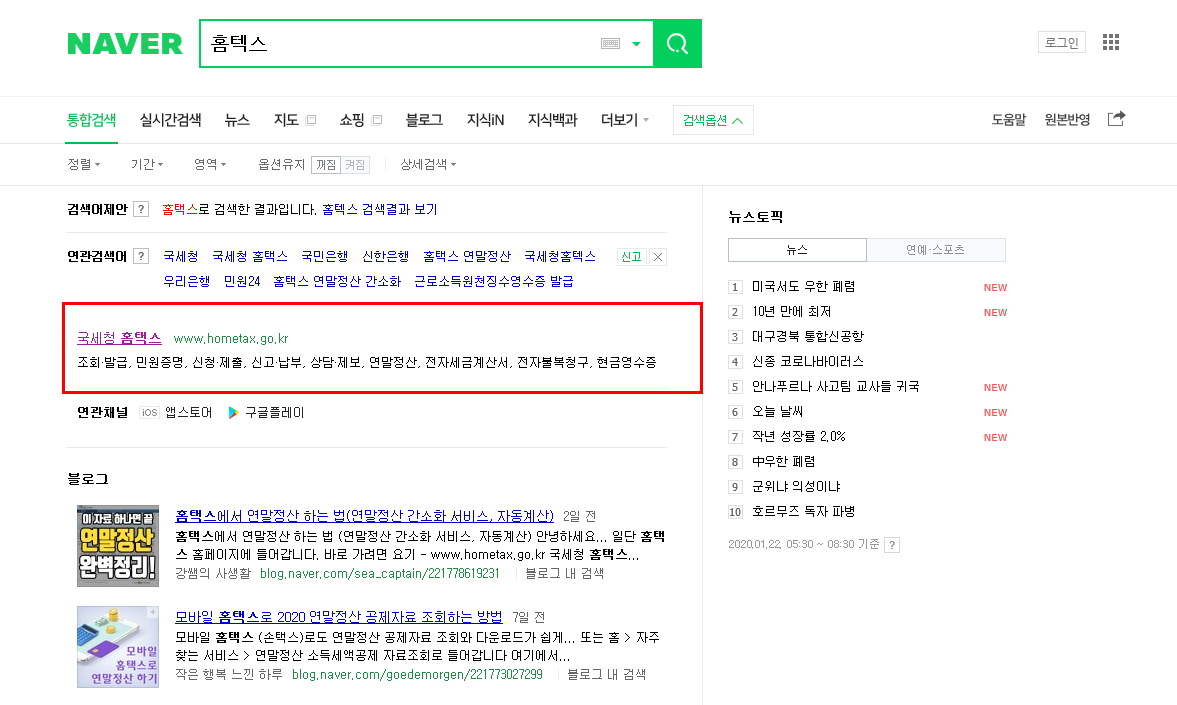Click 블로그 내 검색 for 작은 행복 느낀 하루
1177x705 pixels.
(x=607, y=674)
